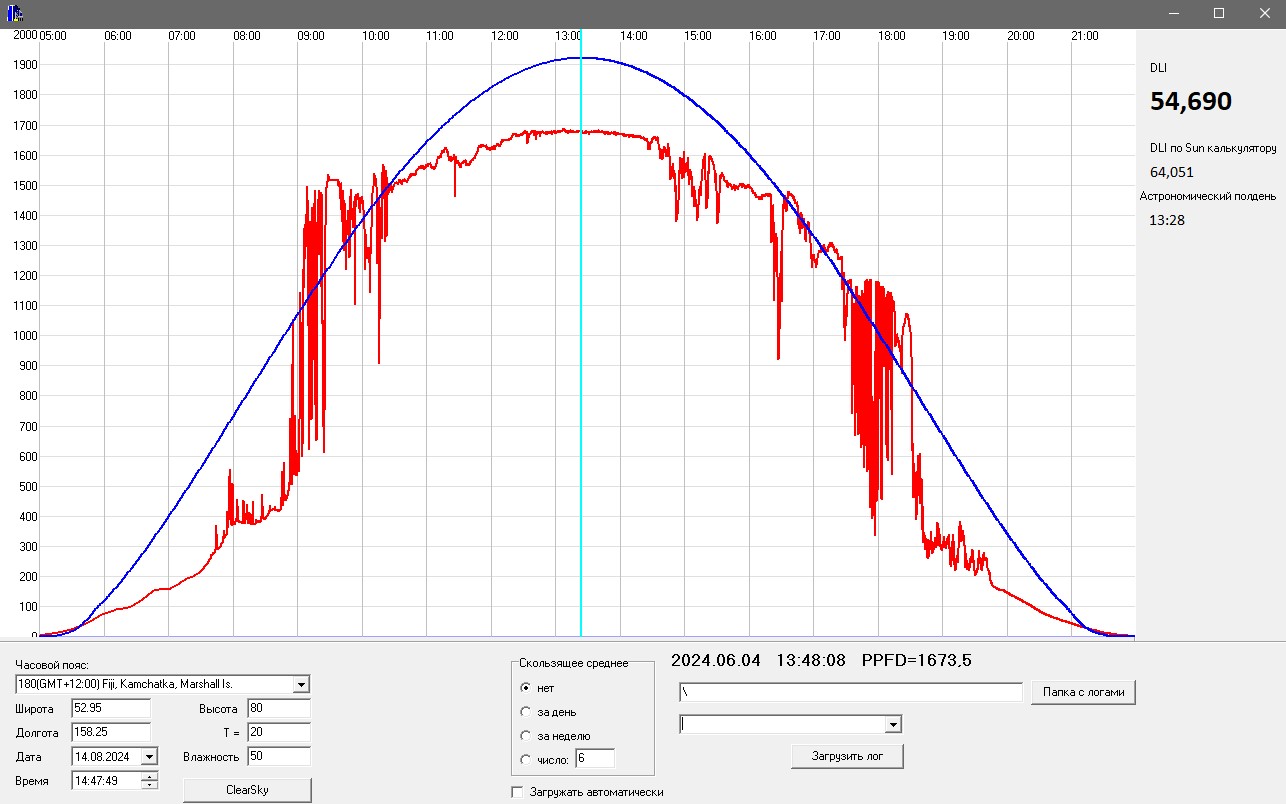The image size is (1286, 804).
Task: Click the 'Загрузить лог' button
Action: point(846,756)
